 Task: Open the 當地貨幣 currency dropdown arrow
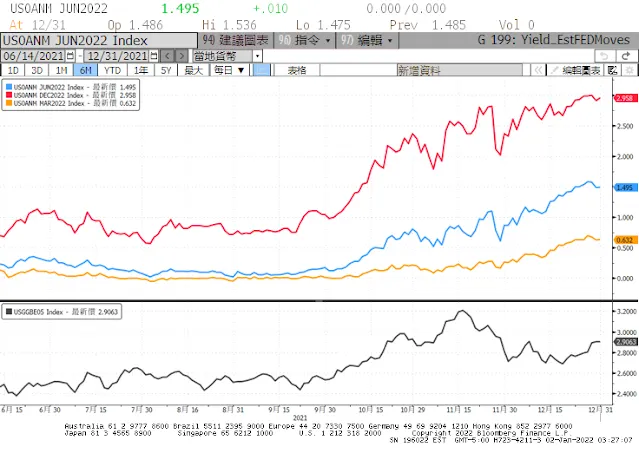coord(258,56)
